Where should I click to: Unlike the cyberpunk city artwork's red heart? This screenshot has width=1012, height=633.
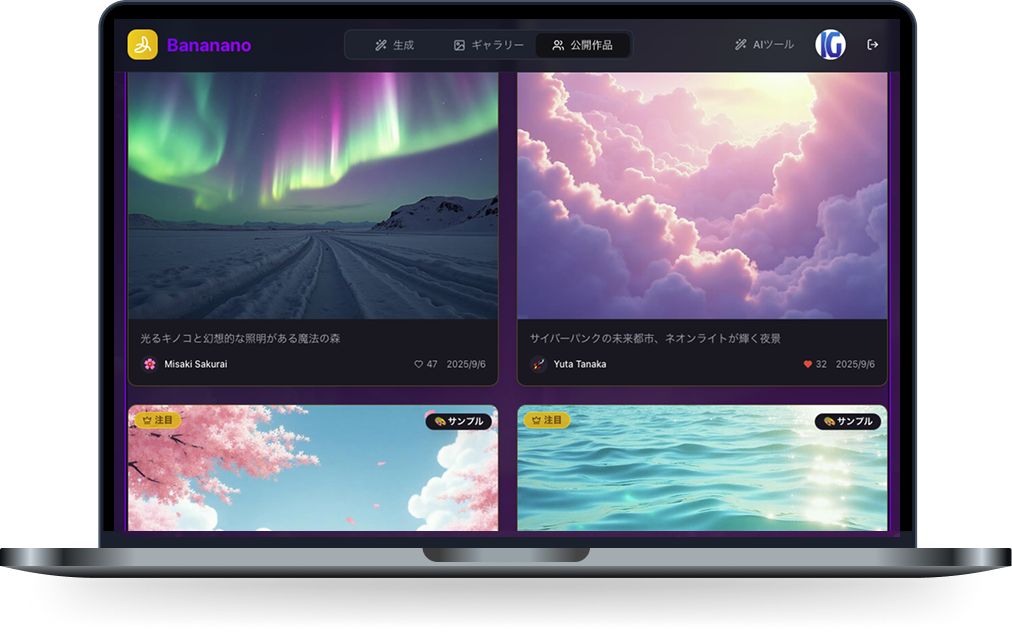806,364
